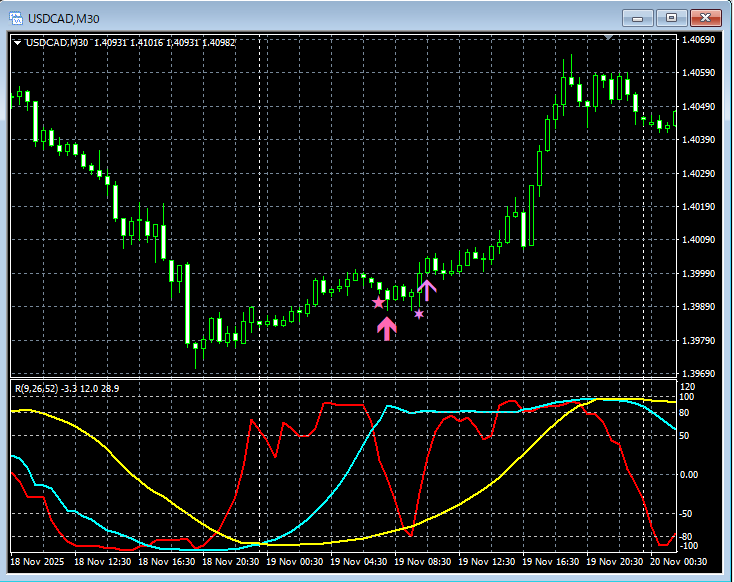Screen dimensions: 734x582
Task: Click the 1.40390 price scale label
Action: point(698,140)
